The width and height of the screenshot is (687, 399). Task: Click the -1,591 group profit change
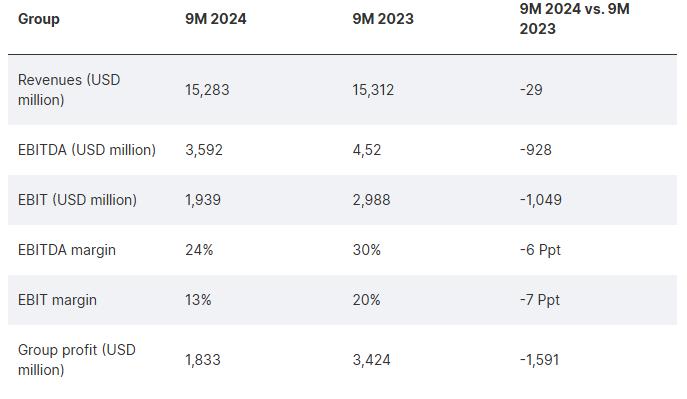coord(539,360)
